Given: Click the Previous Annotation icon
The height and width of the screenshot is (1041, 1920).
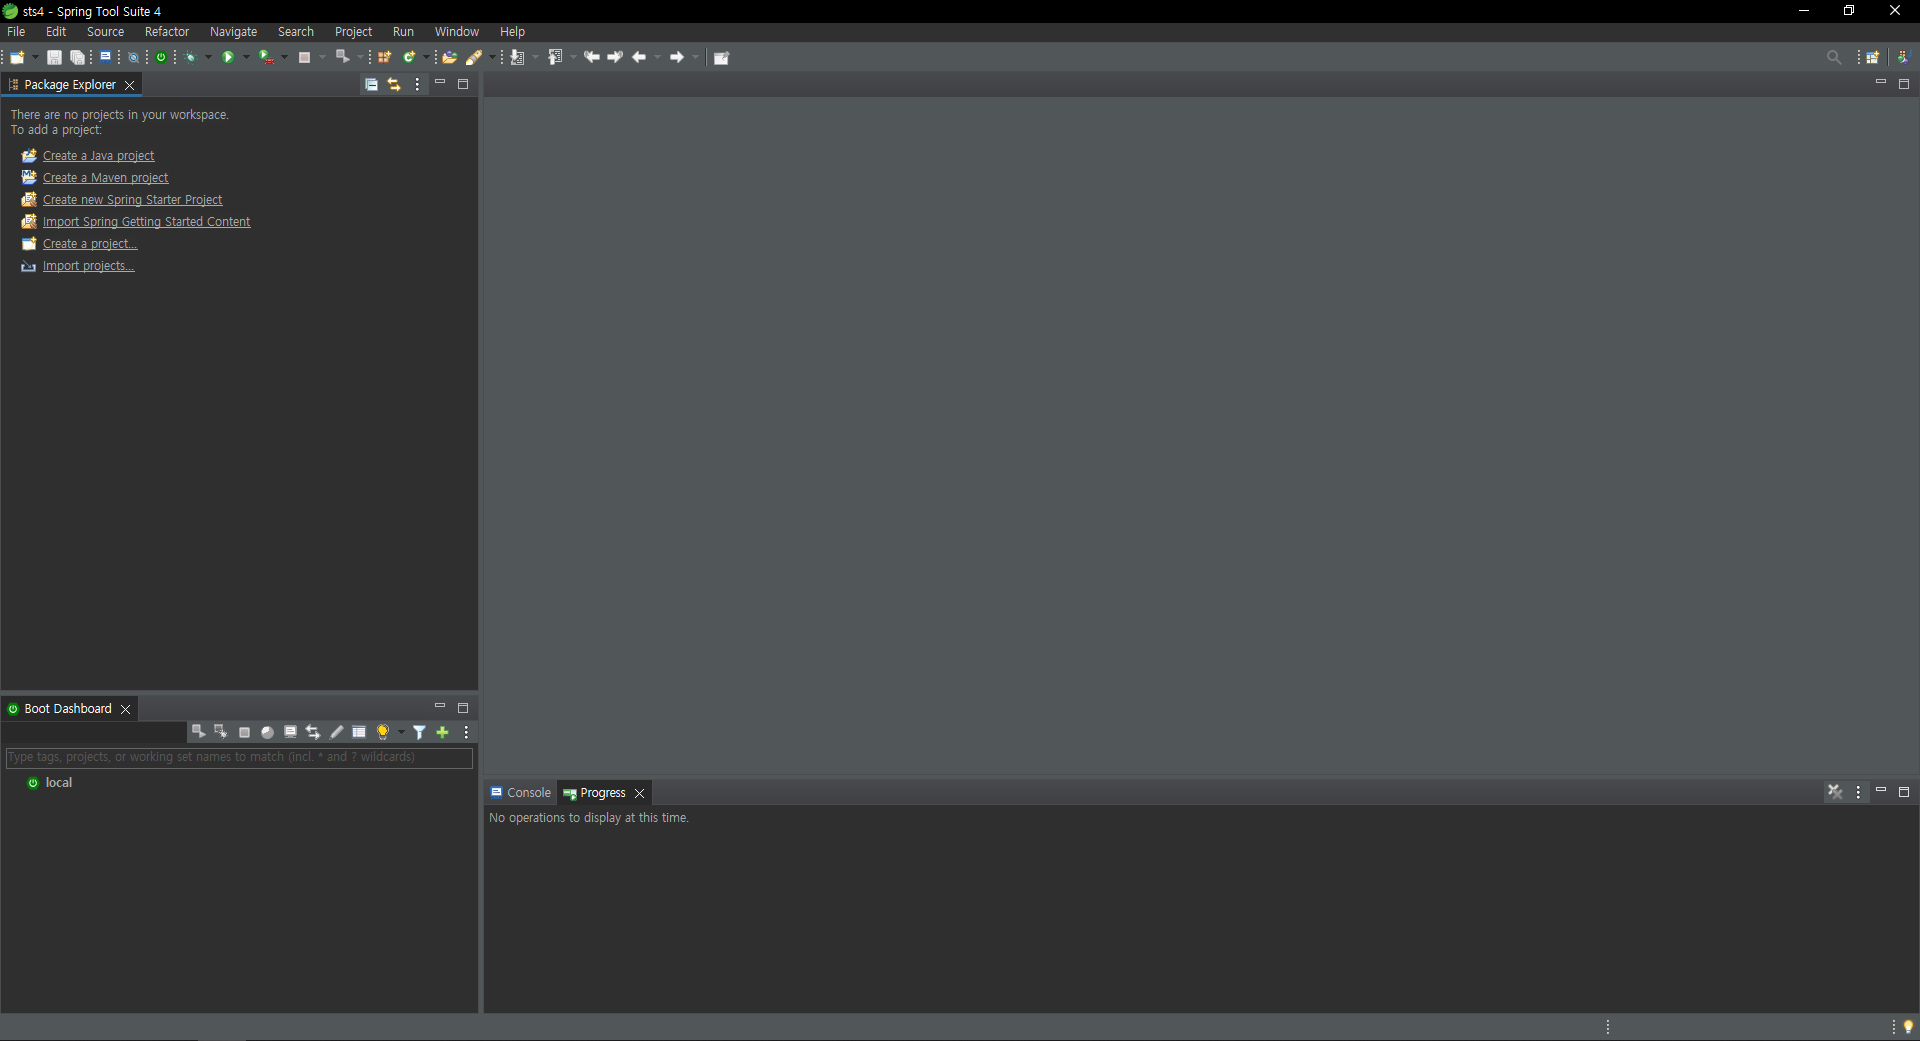Looking at the screenshot, I should [555, 57].
